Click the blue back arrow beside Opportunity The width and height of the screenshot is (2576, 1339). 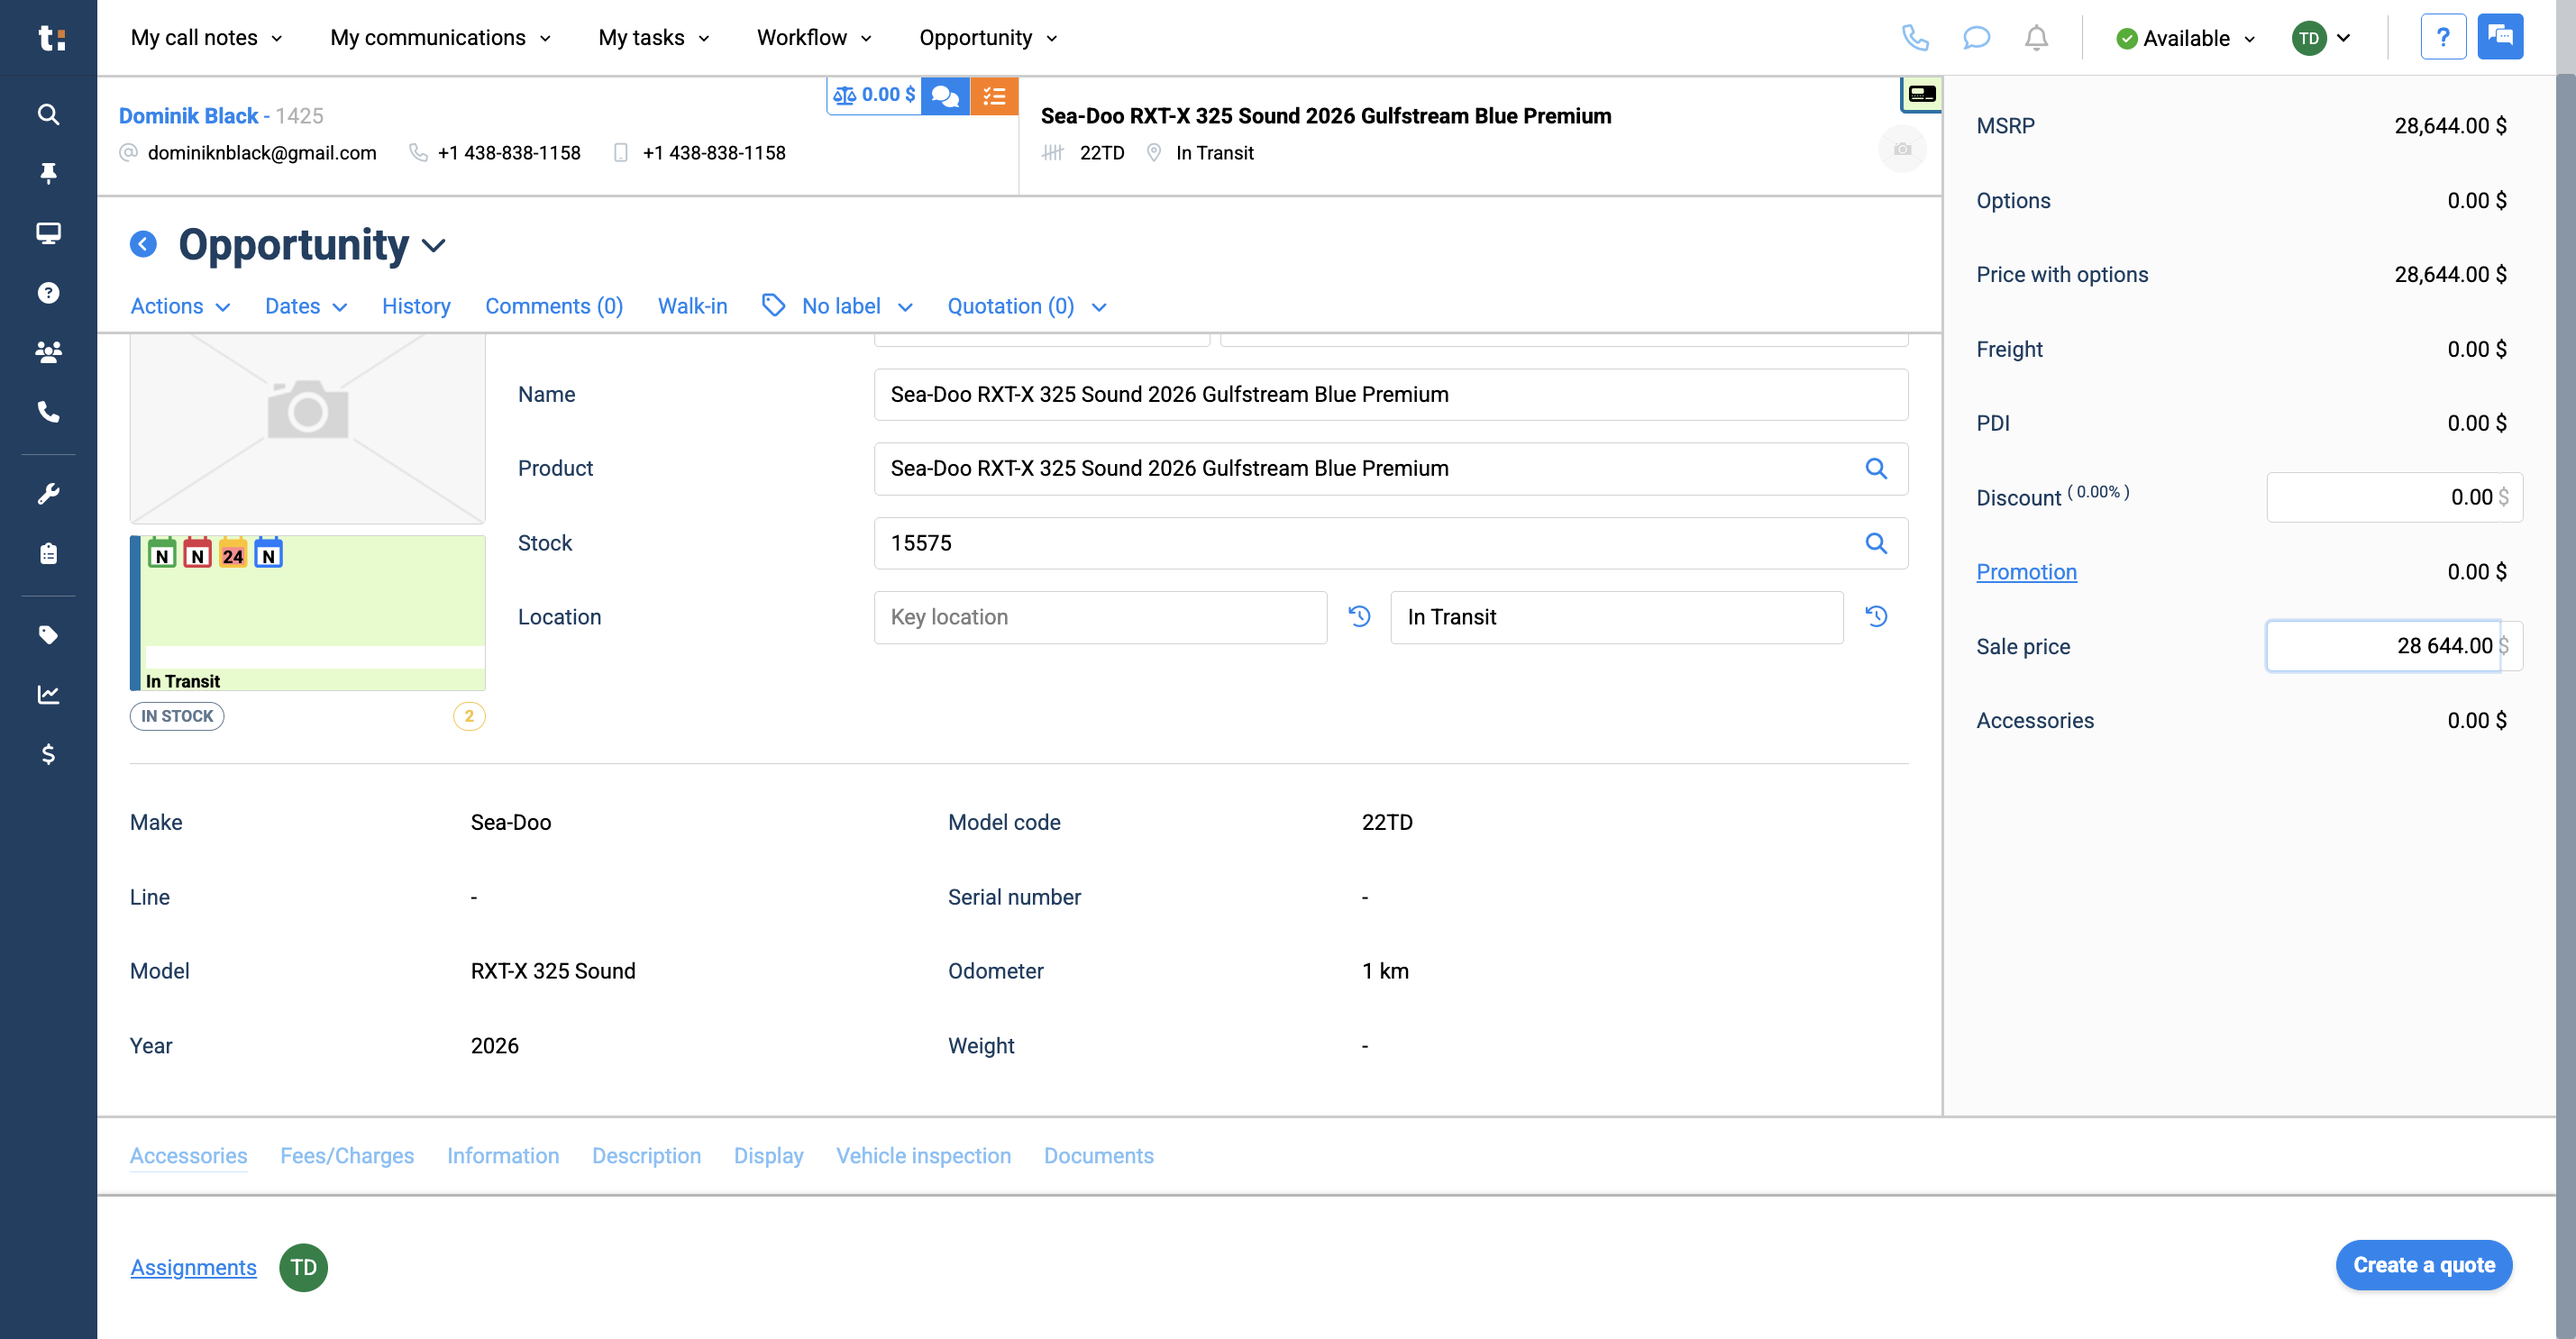pyautogui.click(x=143, y=244)
